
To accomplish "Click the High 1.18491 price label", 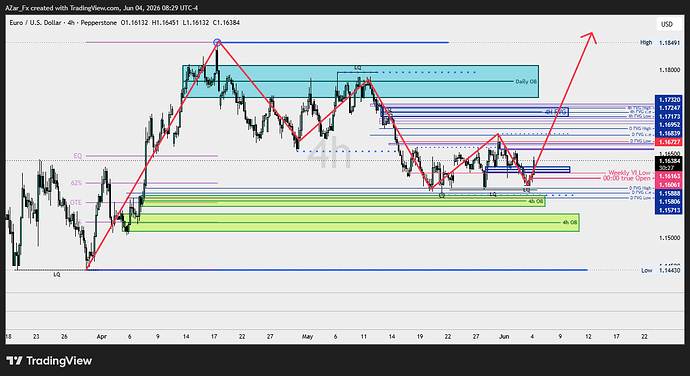I will point(660,43).
